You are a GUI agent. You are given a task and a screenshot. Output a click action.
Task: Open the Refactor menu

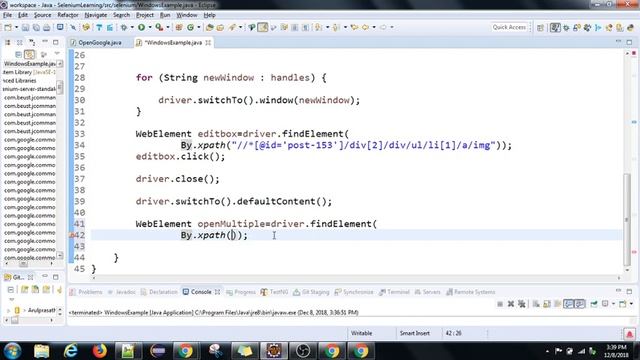click(x=68, y=15)
